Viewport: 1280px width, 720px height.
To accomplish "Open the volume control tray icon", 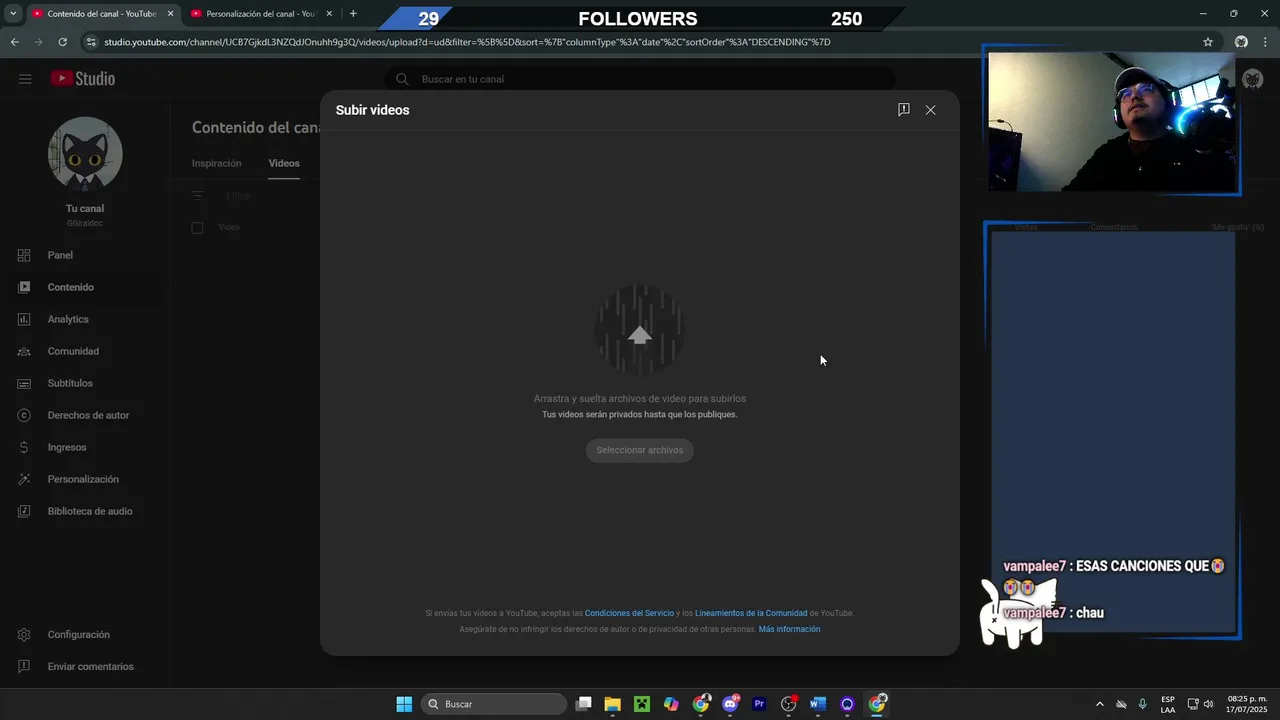I will tap(1208, 704).
